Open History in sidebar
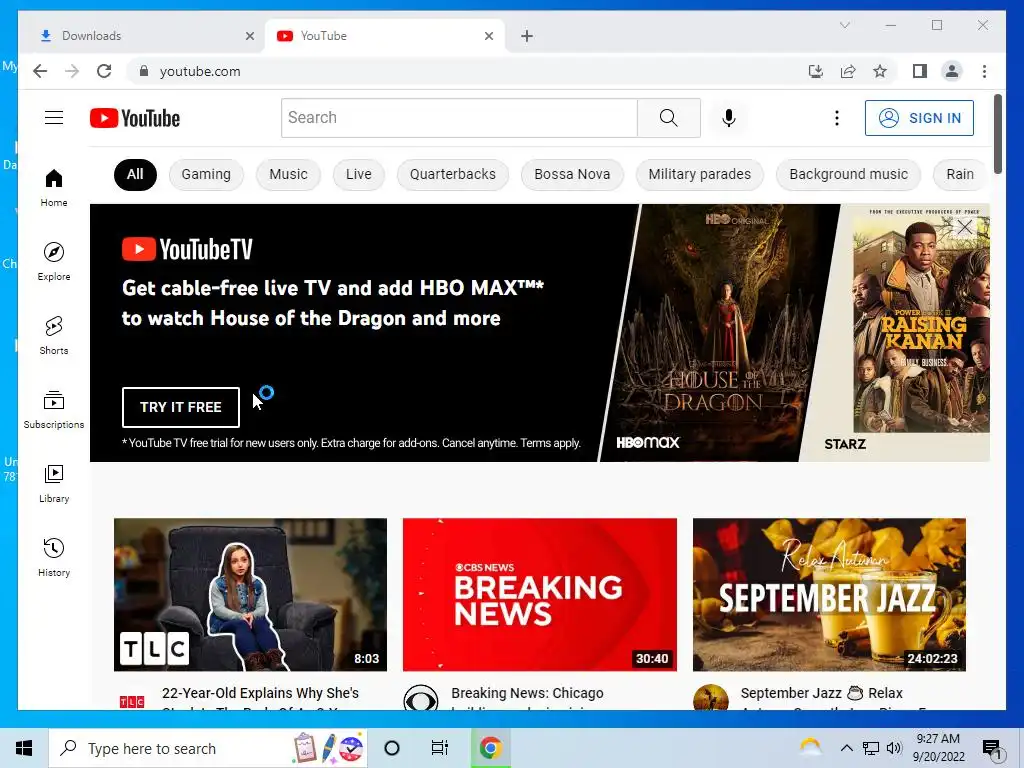Image resolution: width=1024 pixels, height=768 pixels. tap(54, 557)
